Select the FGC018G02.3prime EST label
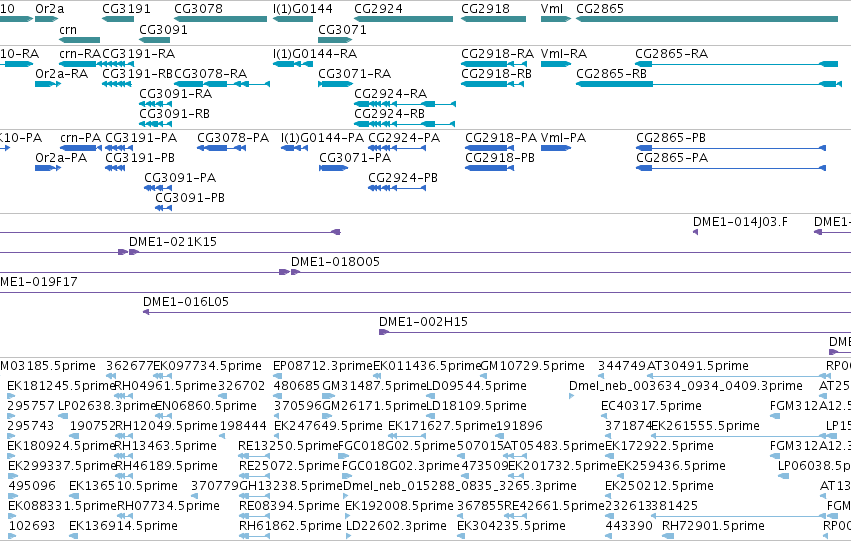The image size is (851, 541). point(399,466)
